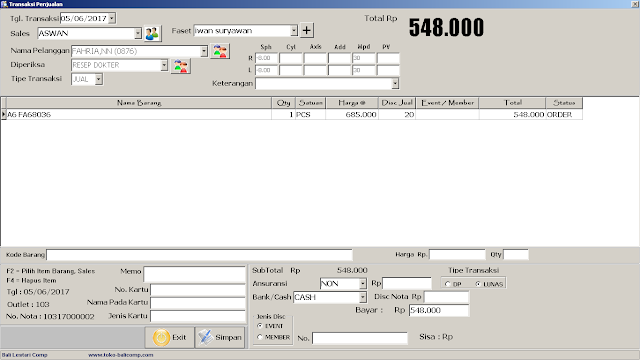Click the Simpan save icon button

click(x=220, y=338)
